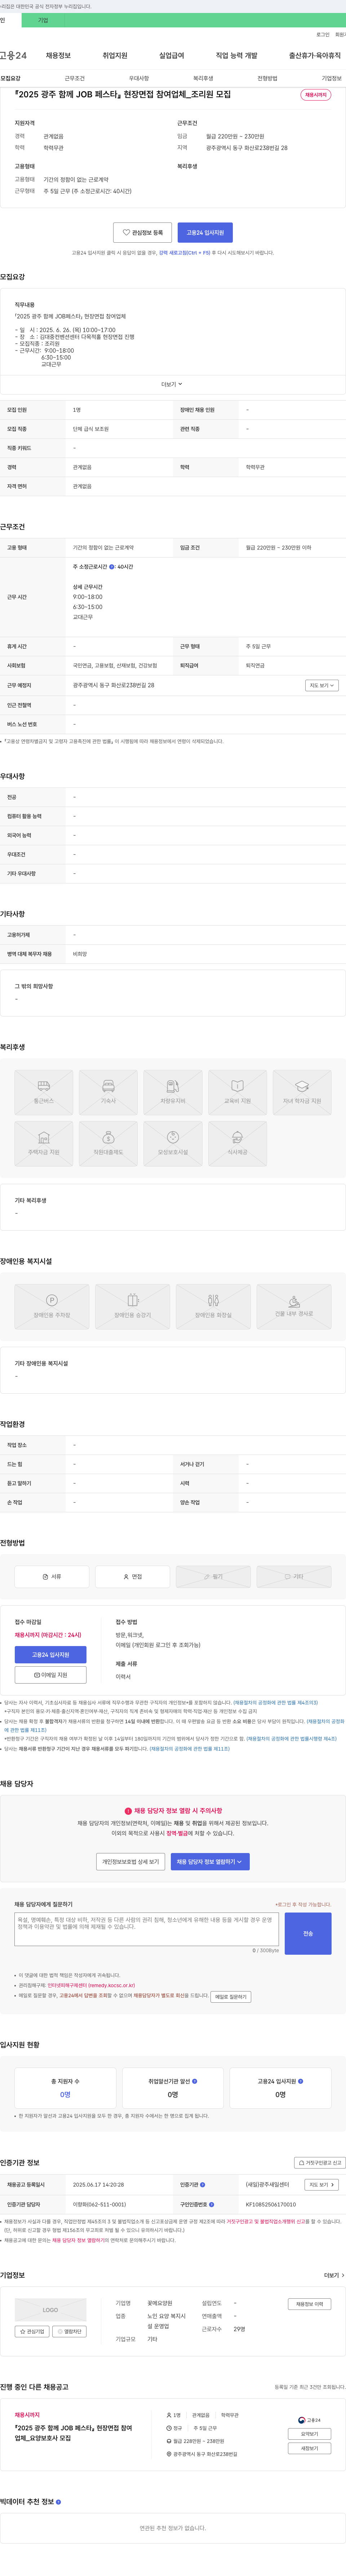Jump to the 전형방법 section tab
346x2576 pixels.
tap(267, 78)
